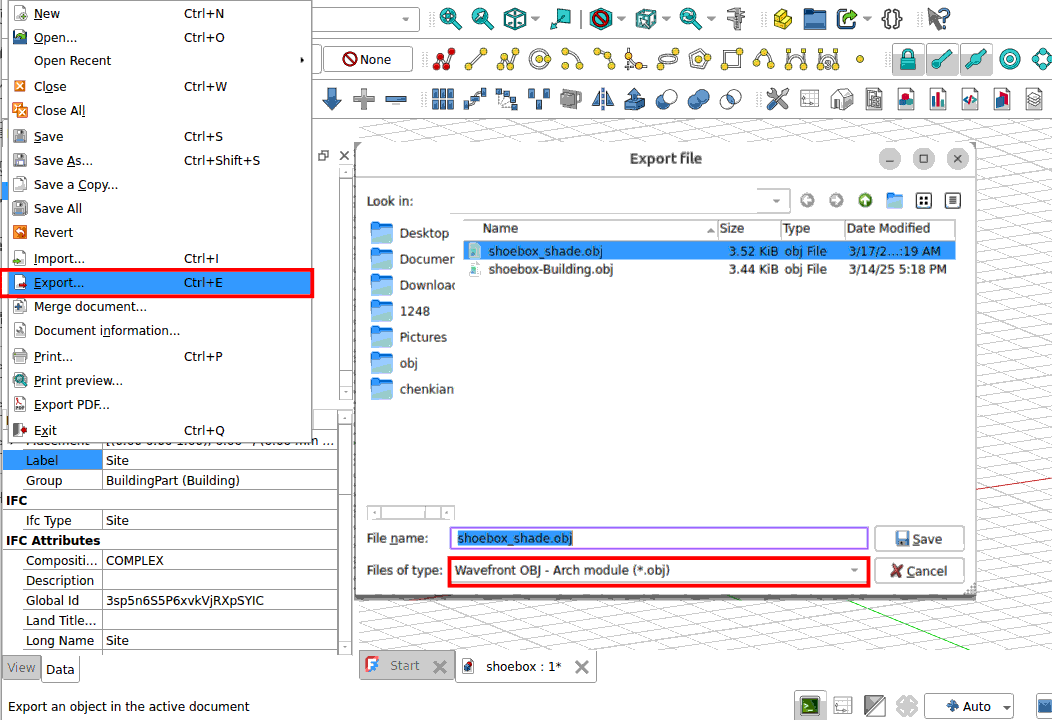The height and width of the screenshot is (720, 1052).
Task: Click the What's This help cursor icon
Action: 937,18
